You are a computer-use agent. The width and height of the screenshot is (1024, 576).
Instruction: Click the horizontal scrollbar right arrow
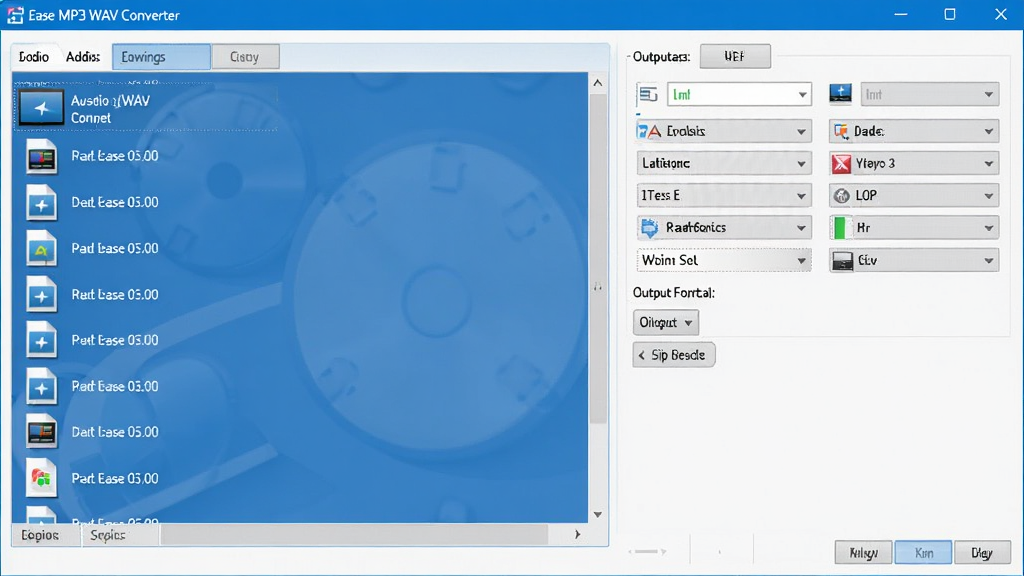pyautogui.click(x=577, y=534)
